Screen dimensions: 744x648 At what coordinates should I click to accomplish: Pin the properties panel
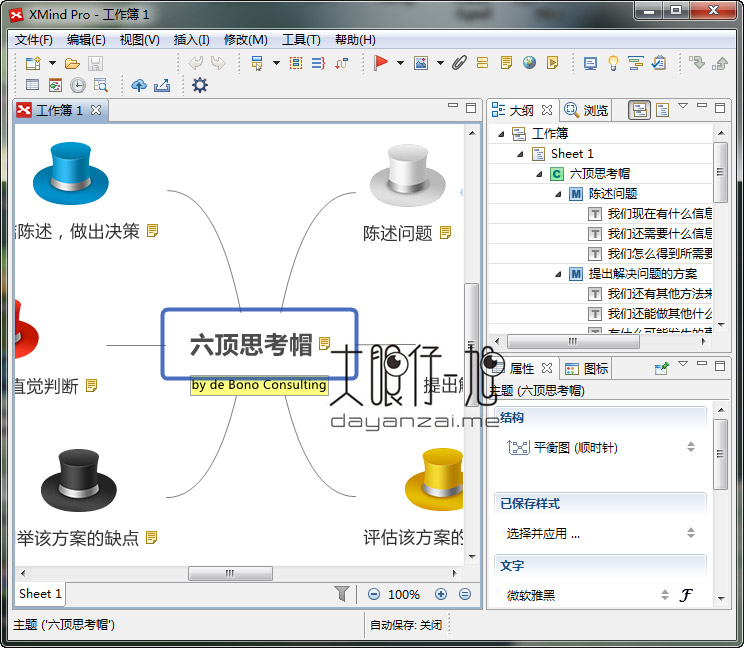[661, 368]
